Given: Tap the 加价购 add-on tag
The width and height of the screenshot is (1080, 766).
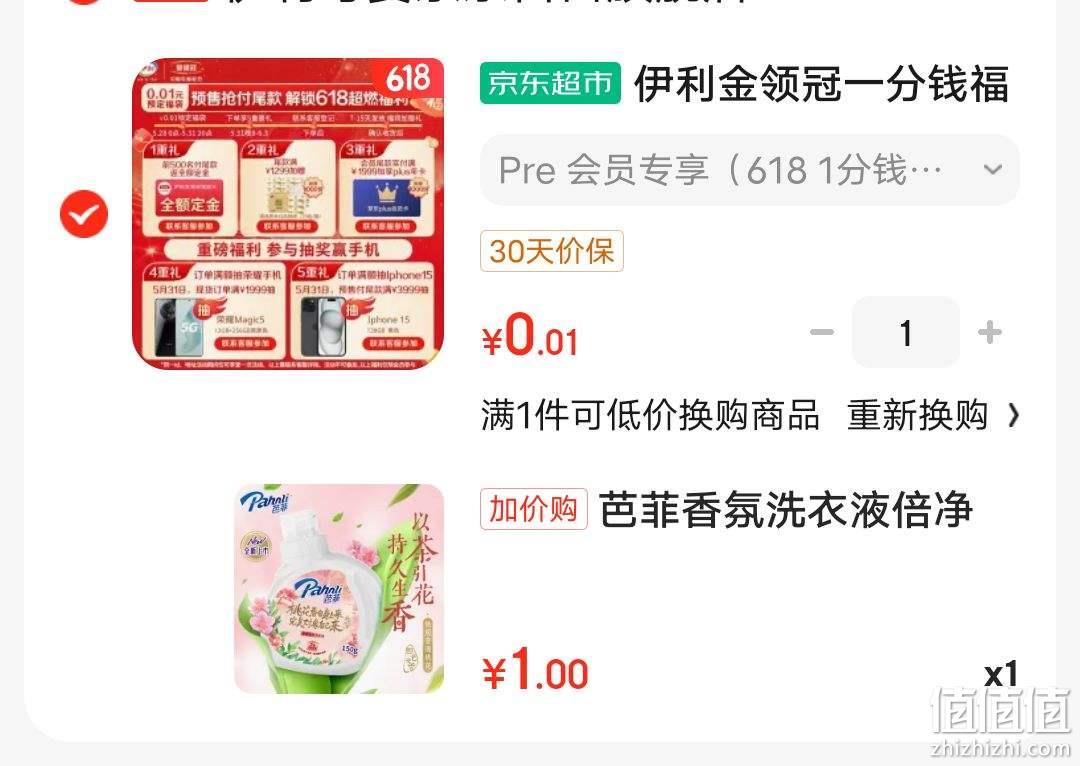Looking at the screenshot, I should click(x=534, y=509).
